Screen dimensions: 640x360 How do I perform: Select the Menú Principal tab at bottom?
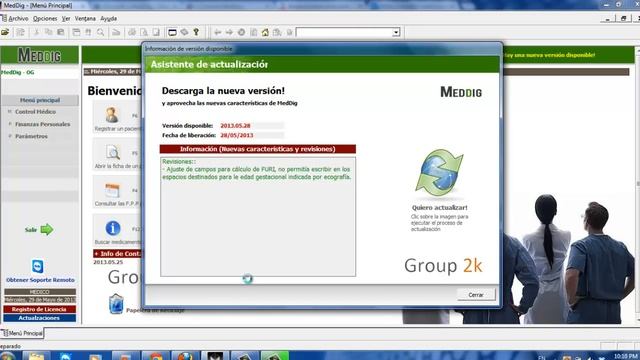click(22, 333)
